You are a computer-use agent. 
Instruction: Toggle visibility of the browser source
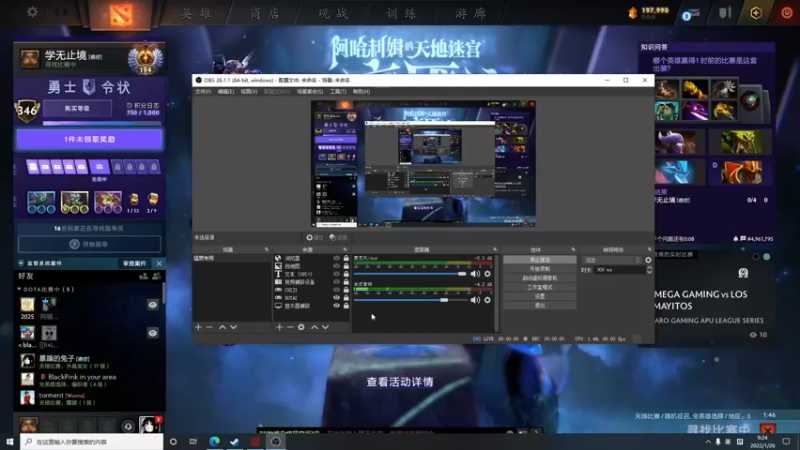[x=336, y=258]
